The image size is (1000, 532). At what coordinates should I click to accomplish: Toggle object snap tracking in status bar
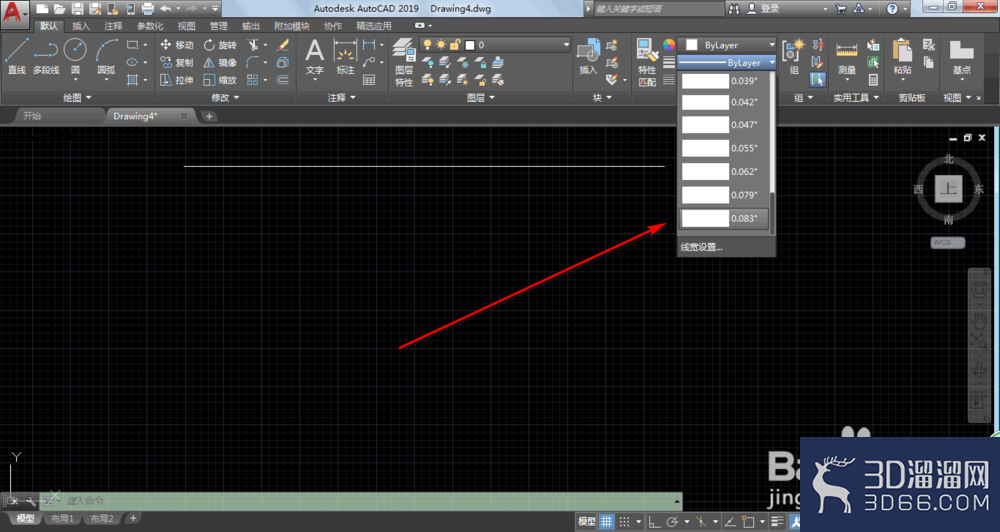[730, 521]
